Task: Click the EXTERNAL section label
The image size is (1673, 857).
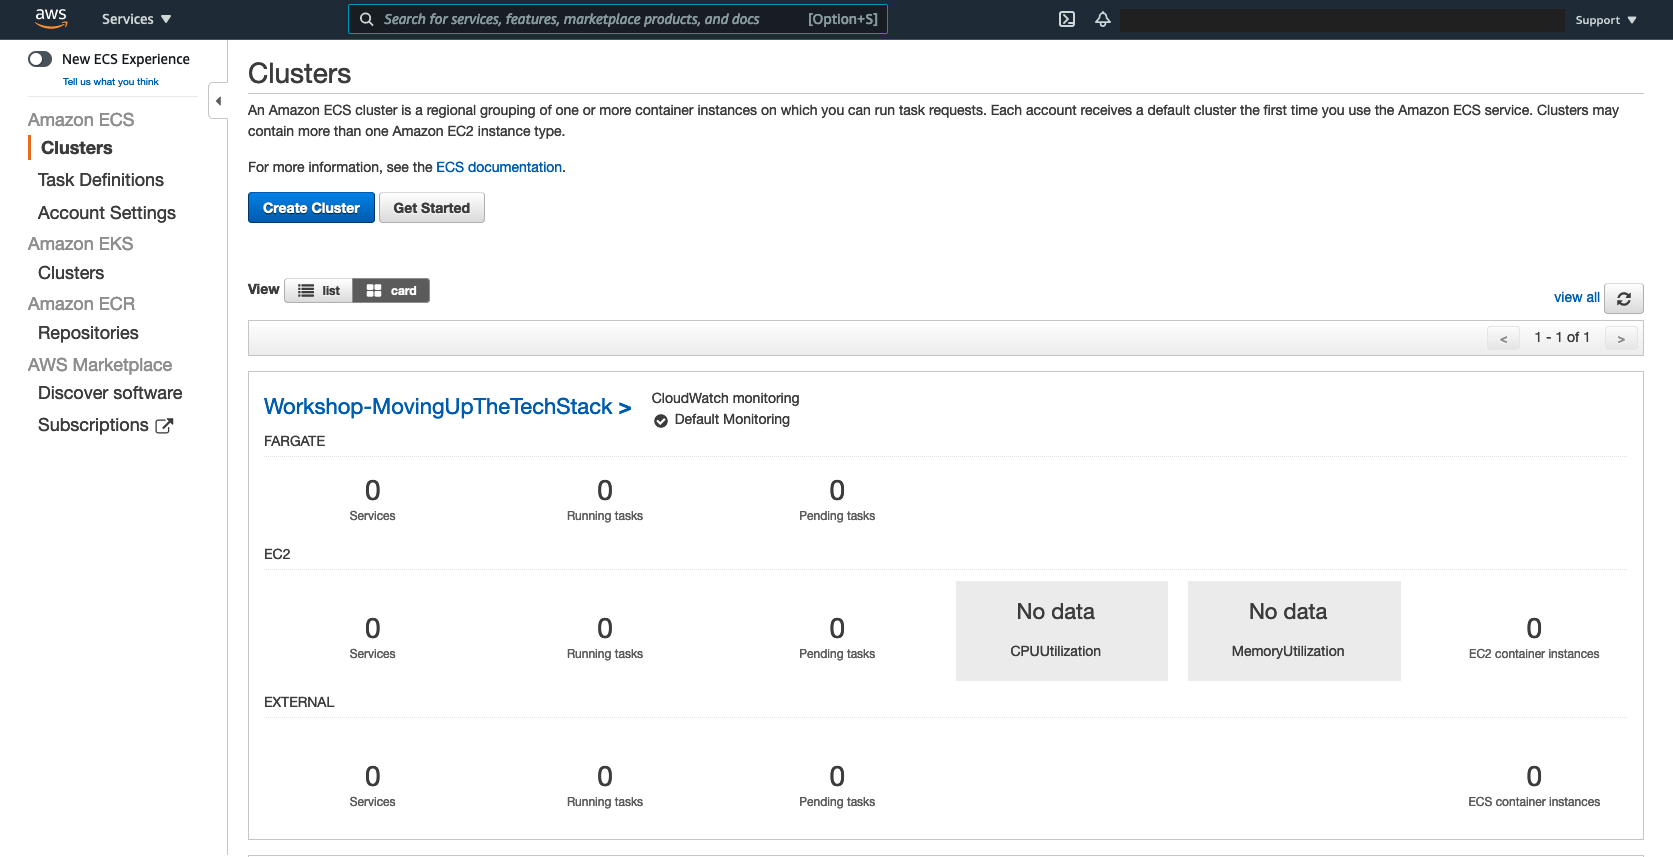Action: [x=299, y=702]
